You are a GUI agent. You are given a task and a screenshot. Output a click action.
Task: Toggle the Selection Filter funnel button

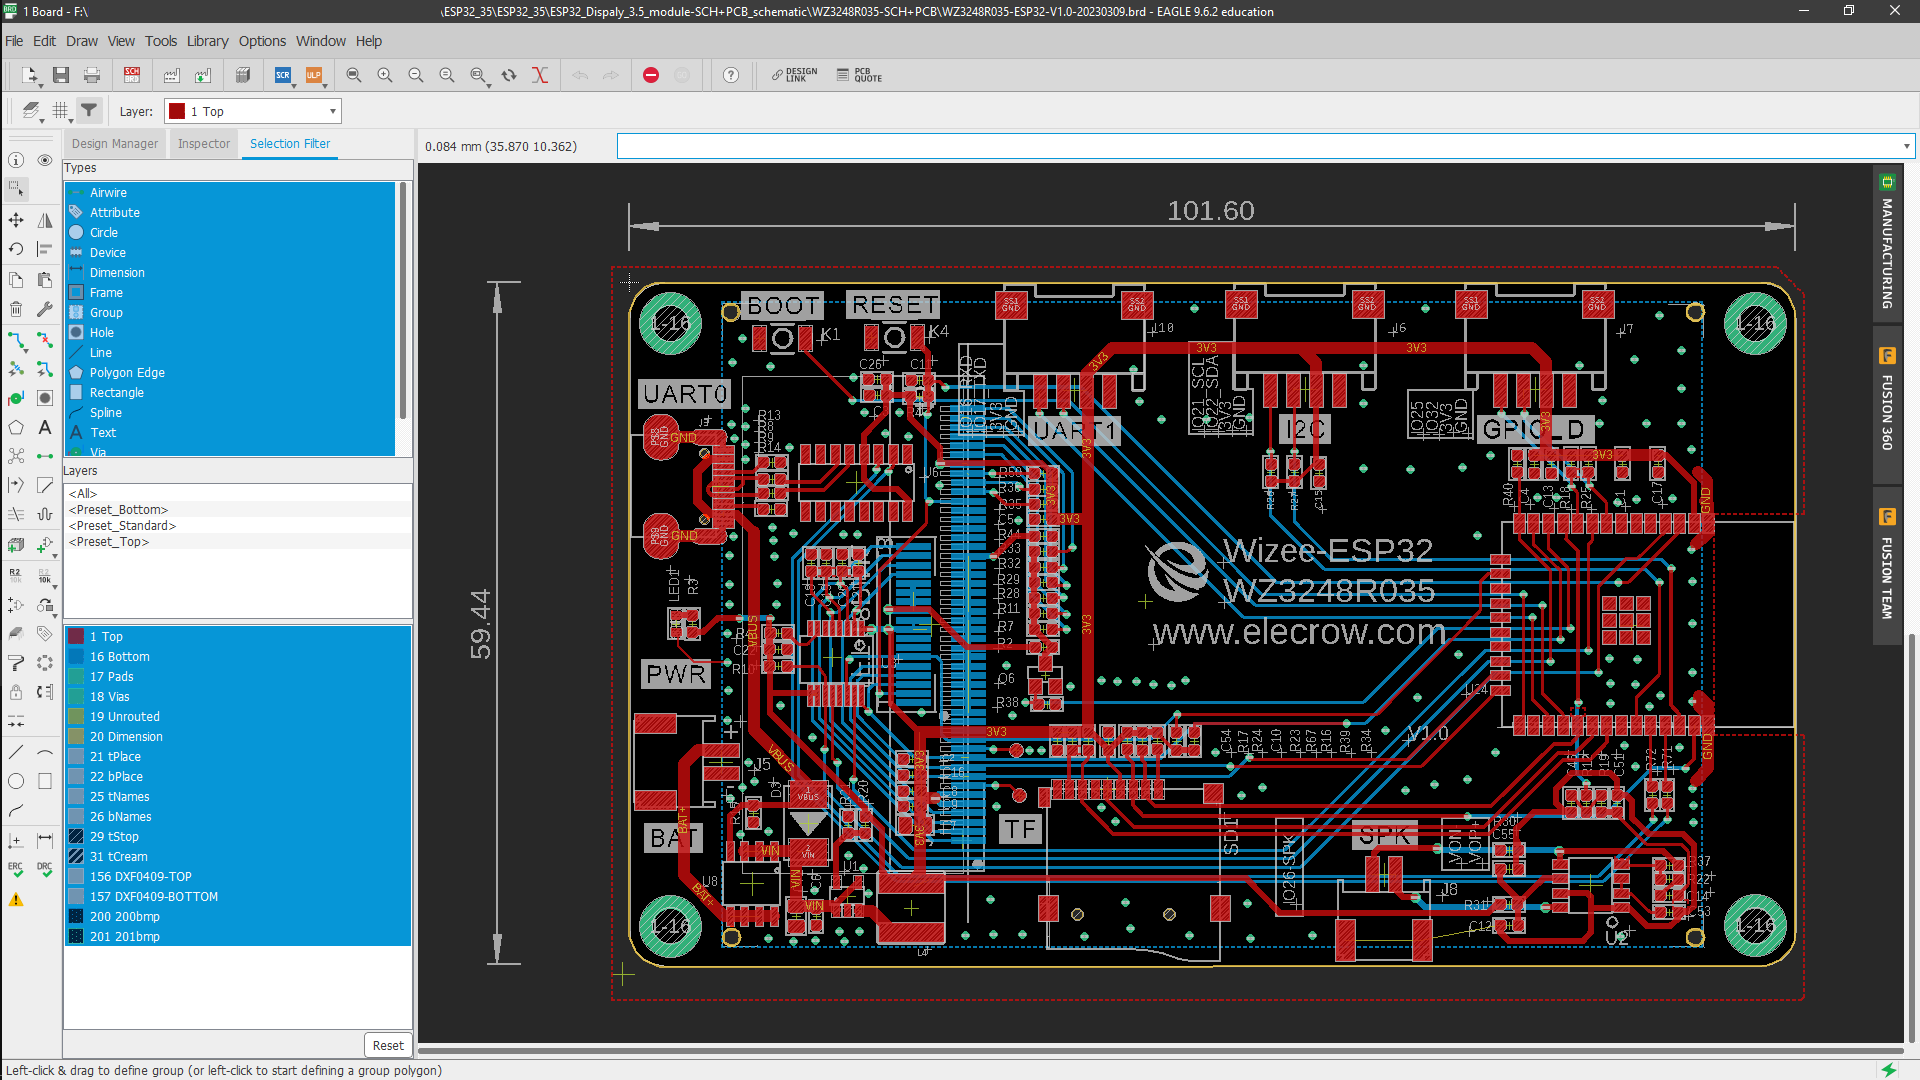click(x=89, y=111)
